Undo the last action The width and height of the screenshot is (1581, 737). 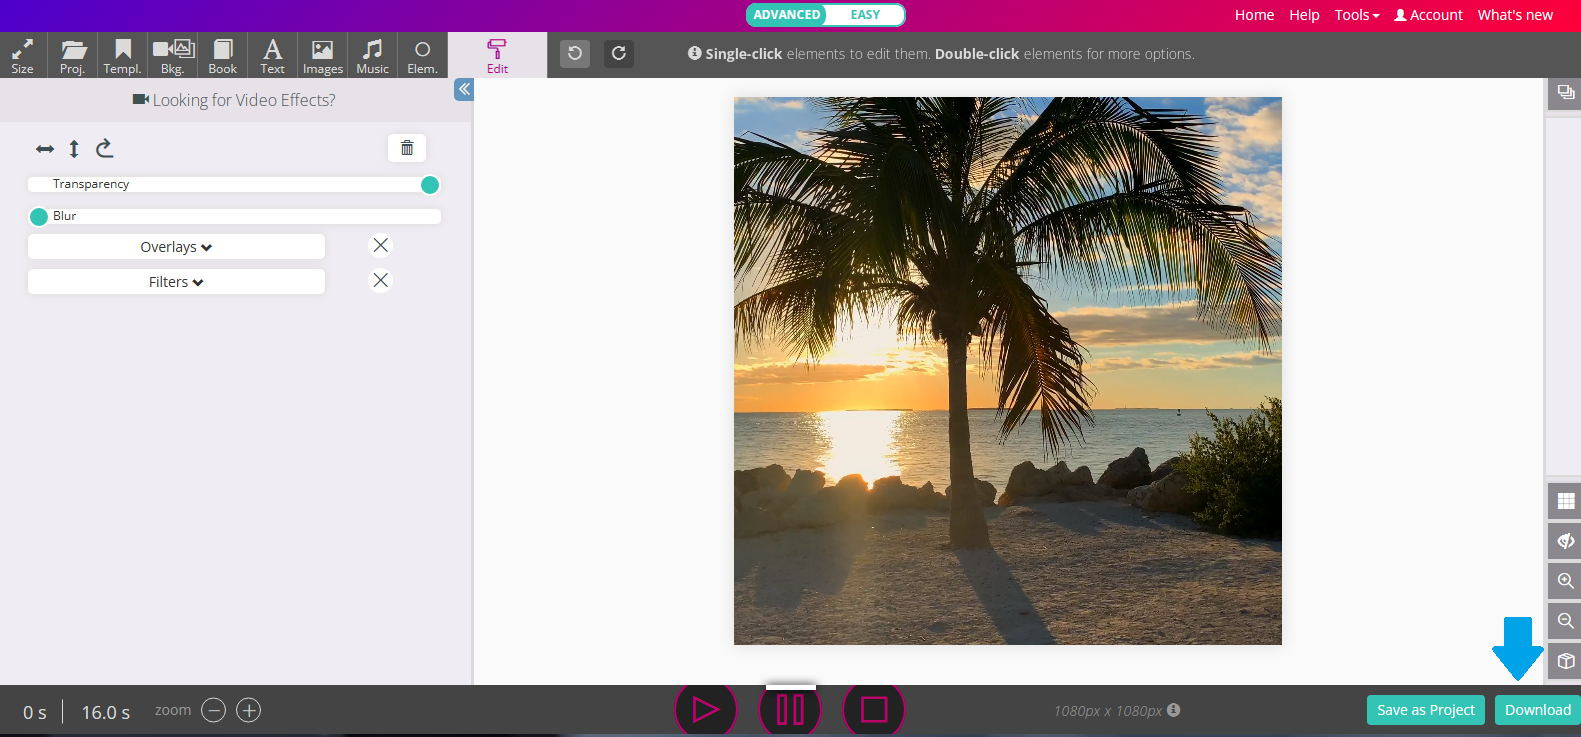pos(575,54)
